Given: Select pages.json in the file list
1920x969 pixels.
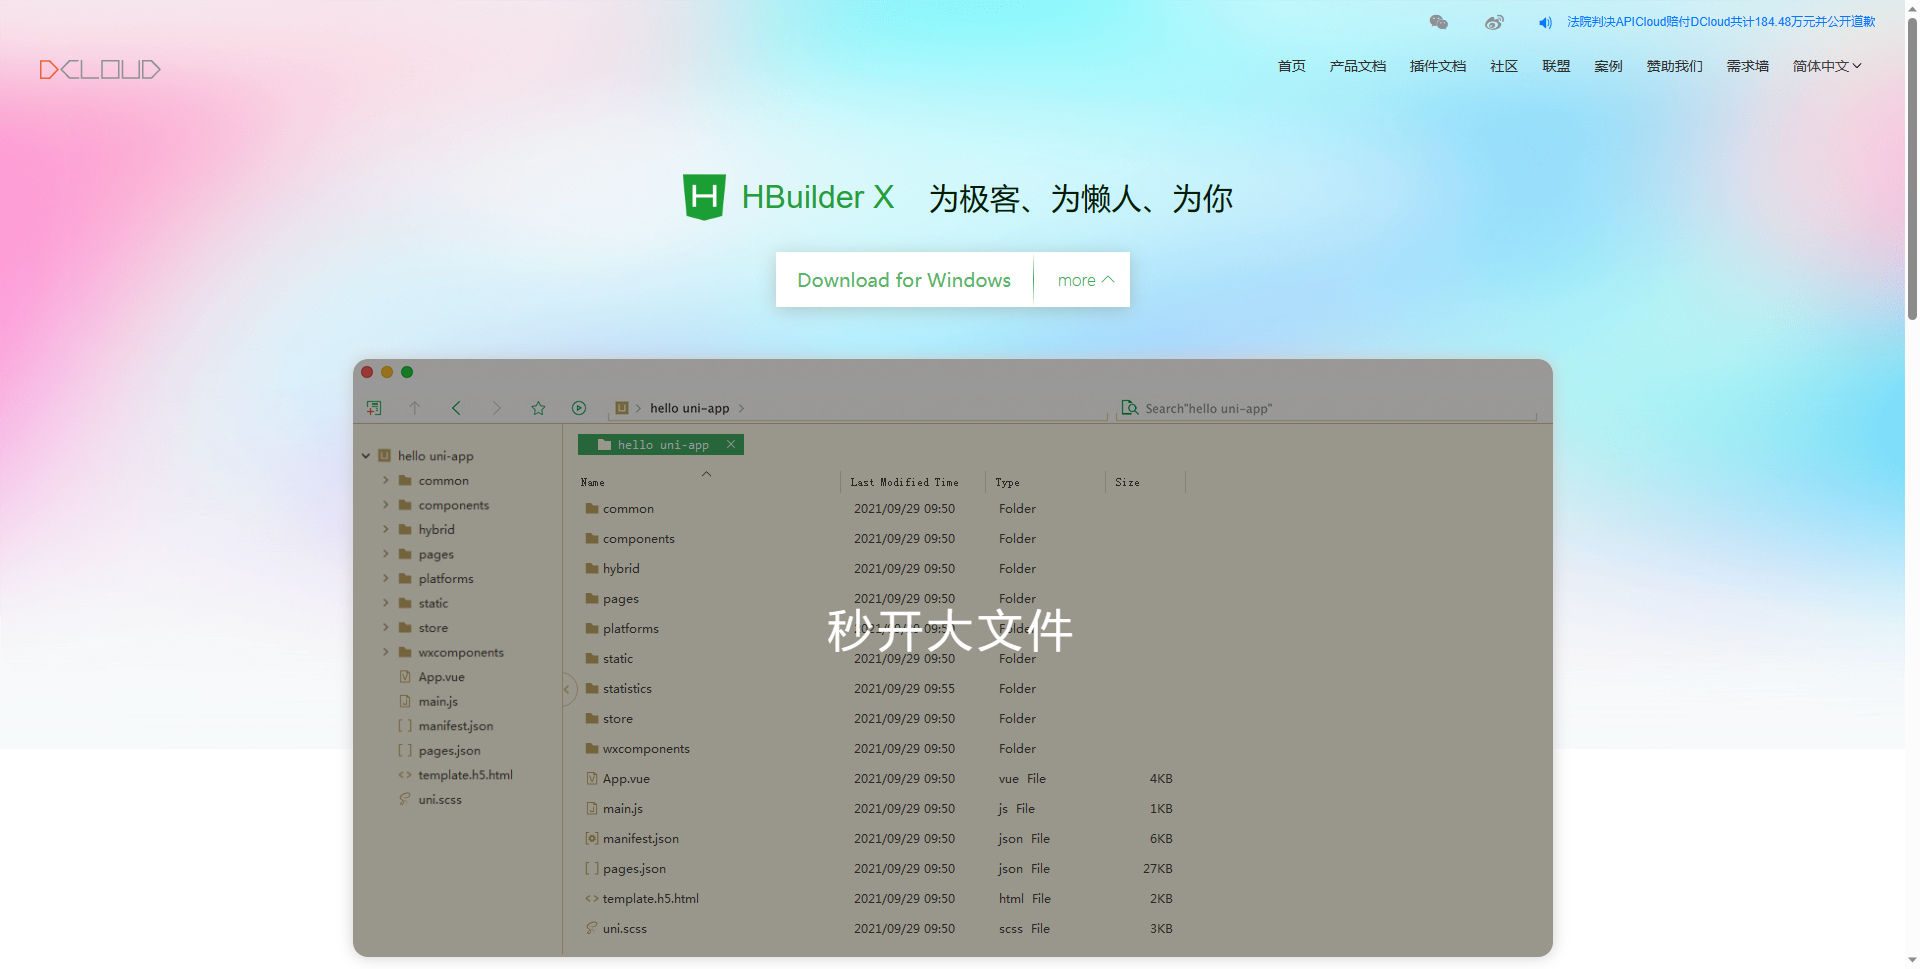Looking at the screenshot, I should click(x=633, y=868).
